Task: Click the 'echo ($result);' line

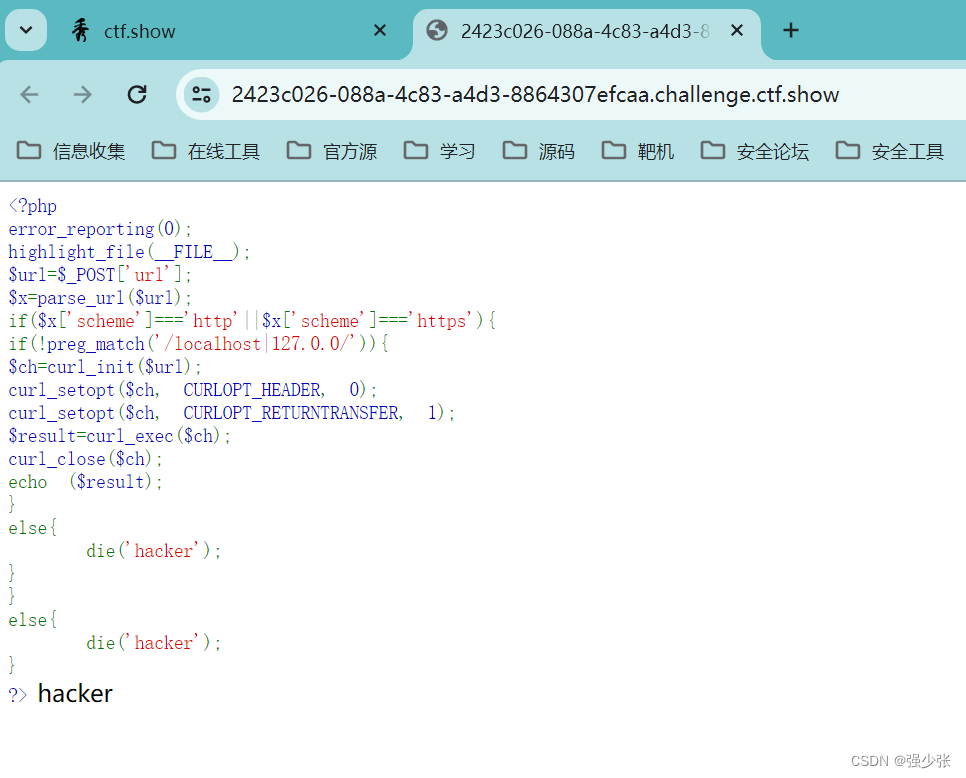Action: click(85, 482)
